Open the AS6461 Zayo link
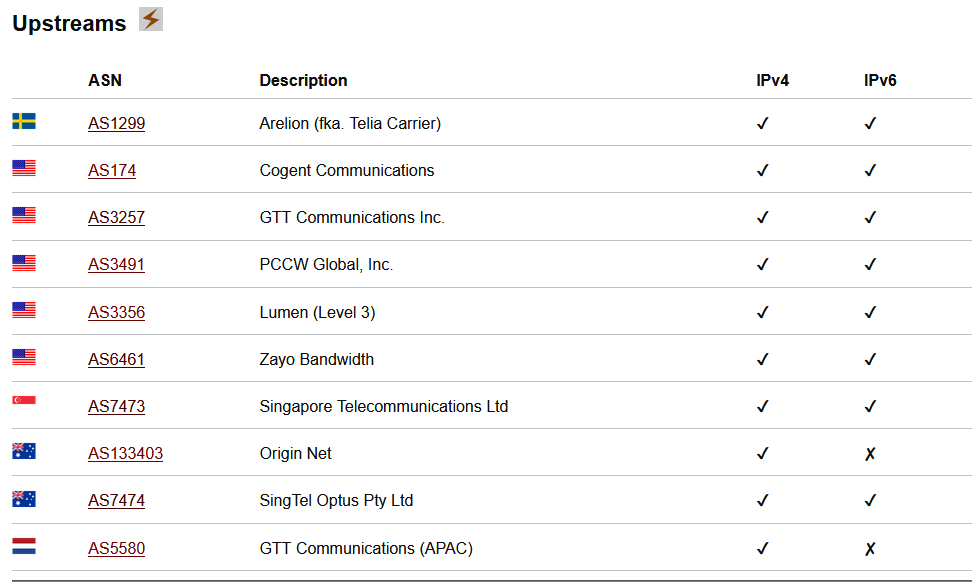978x585 pixels. coord(117,359)
